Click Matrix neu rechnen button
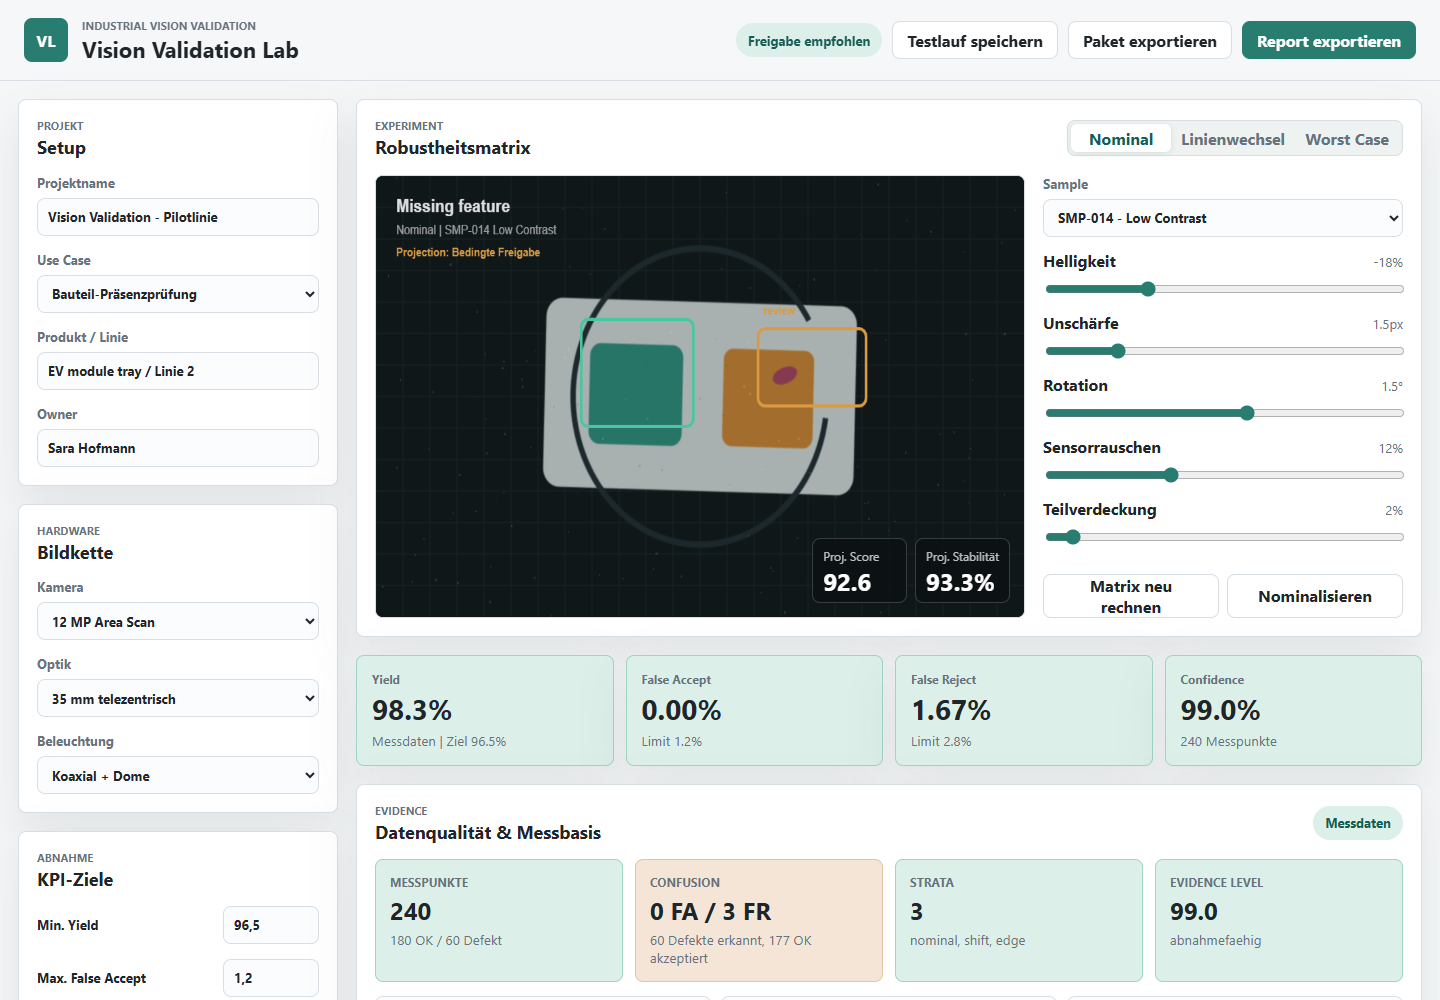The width and height of the screenshot is (1440, 1000). coord(1131,596)
